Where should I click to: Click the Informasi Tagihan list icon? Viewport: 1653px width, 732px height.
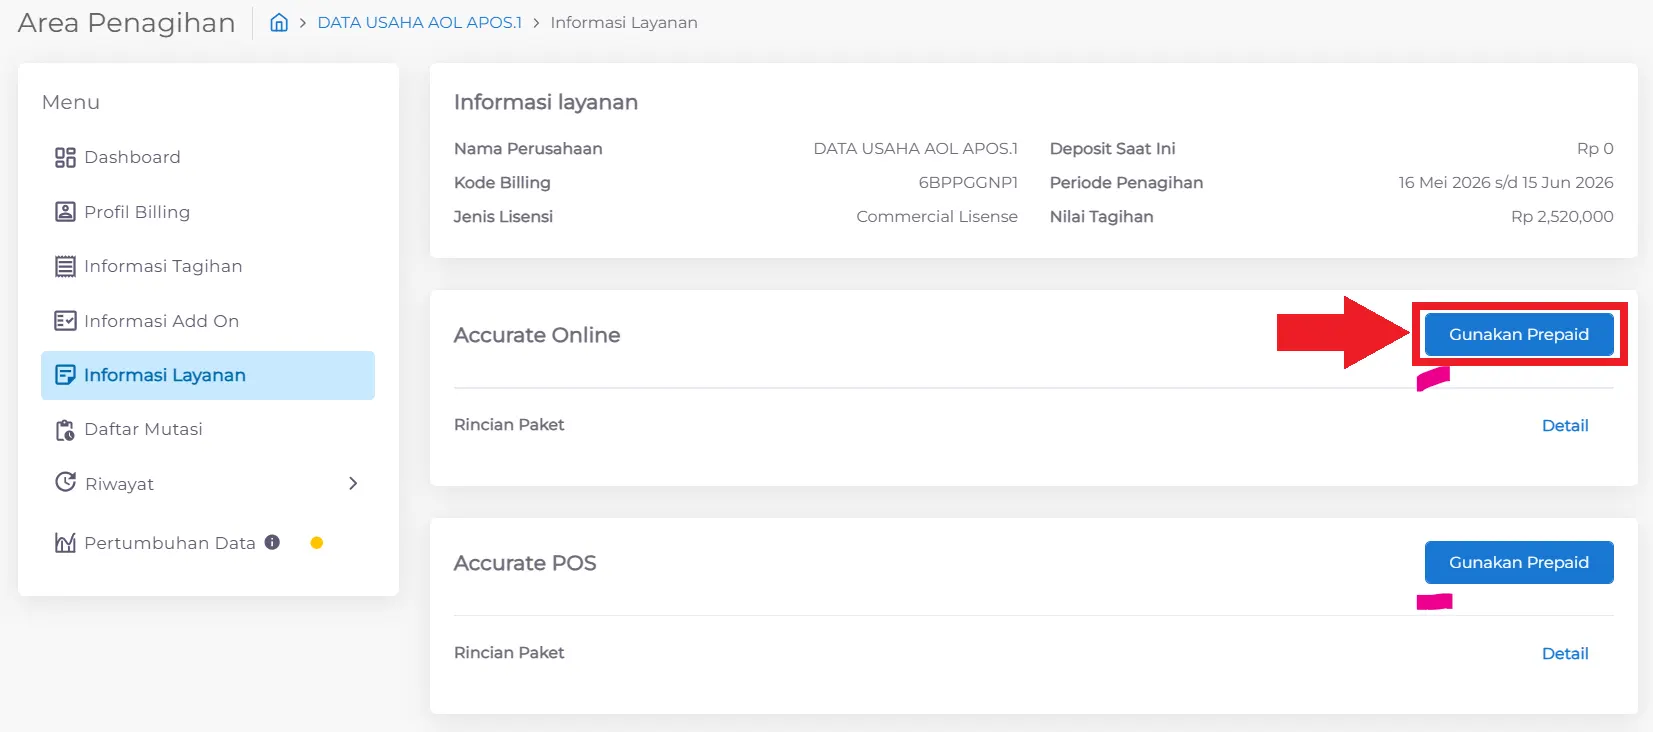point(65,266)
